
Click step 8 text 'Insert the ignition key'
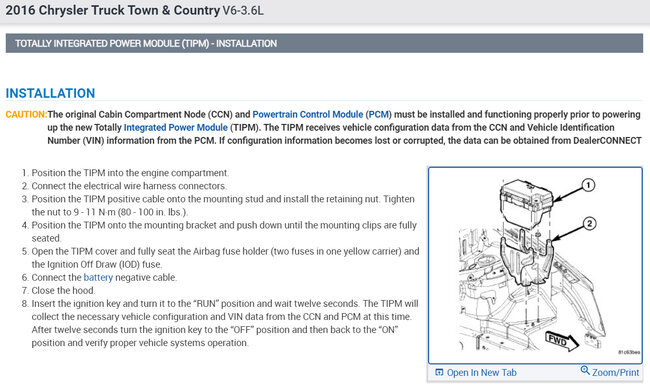(76, 304)
